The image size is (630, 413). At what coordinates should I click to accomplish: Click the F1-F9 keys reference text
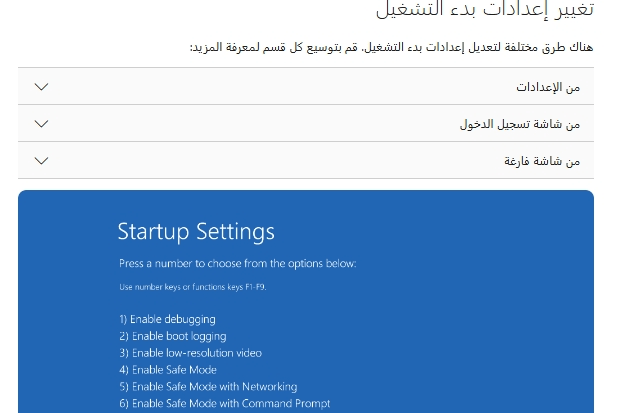tap(256, 287)
